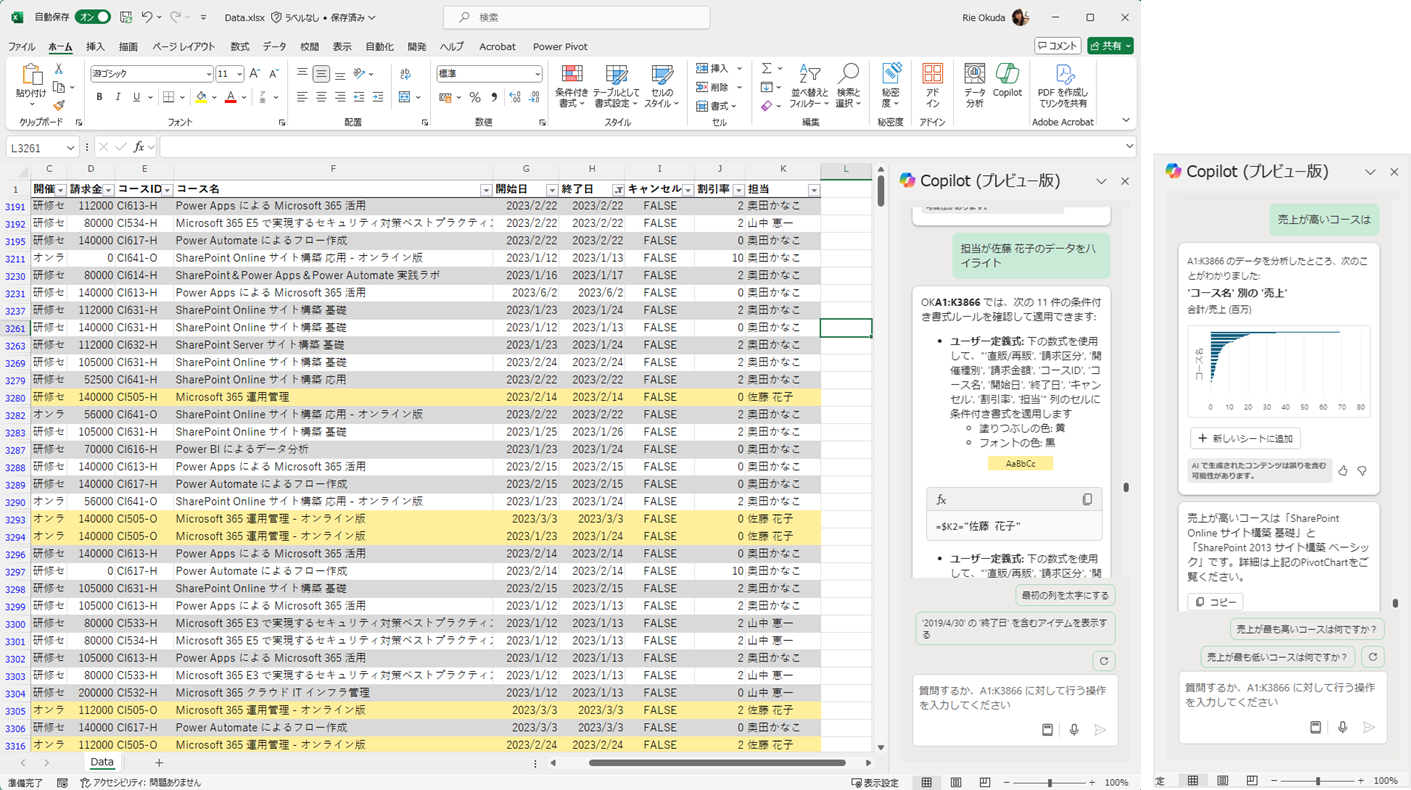Open 条件付き書式 dropdown
This screenshot has width=1411, height=790.
click(x=572, y=86)
